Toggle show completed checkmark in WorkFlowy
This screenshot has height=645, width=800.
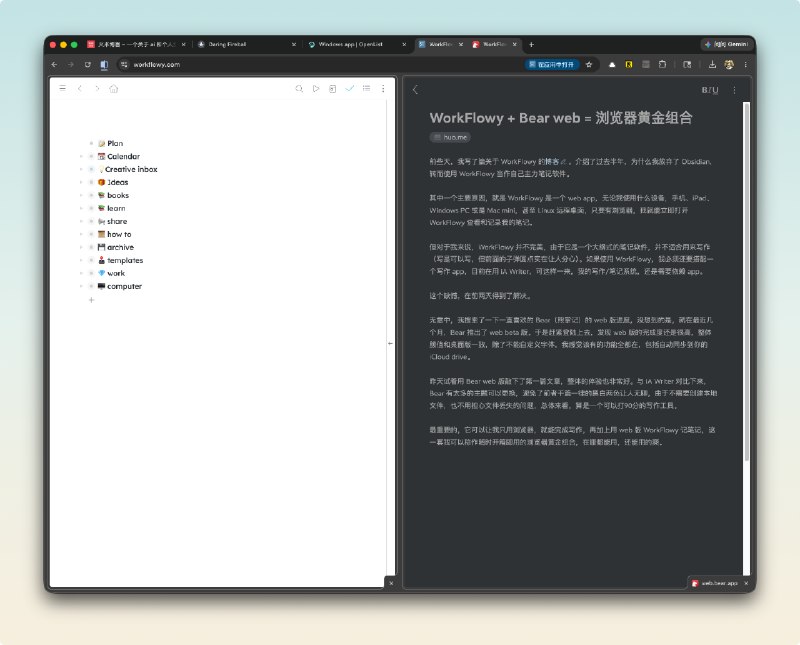point(349,88)
